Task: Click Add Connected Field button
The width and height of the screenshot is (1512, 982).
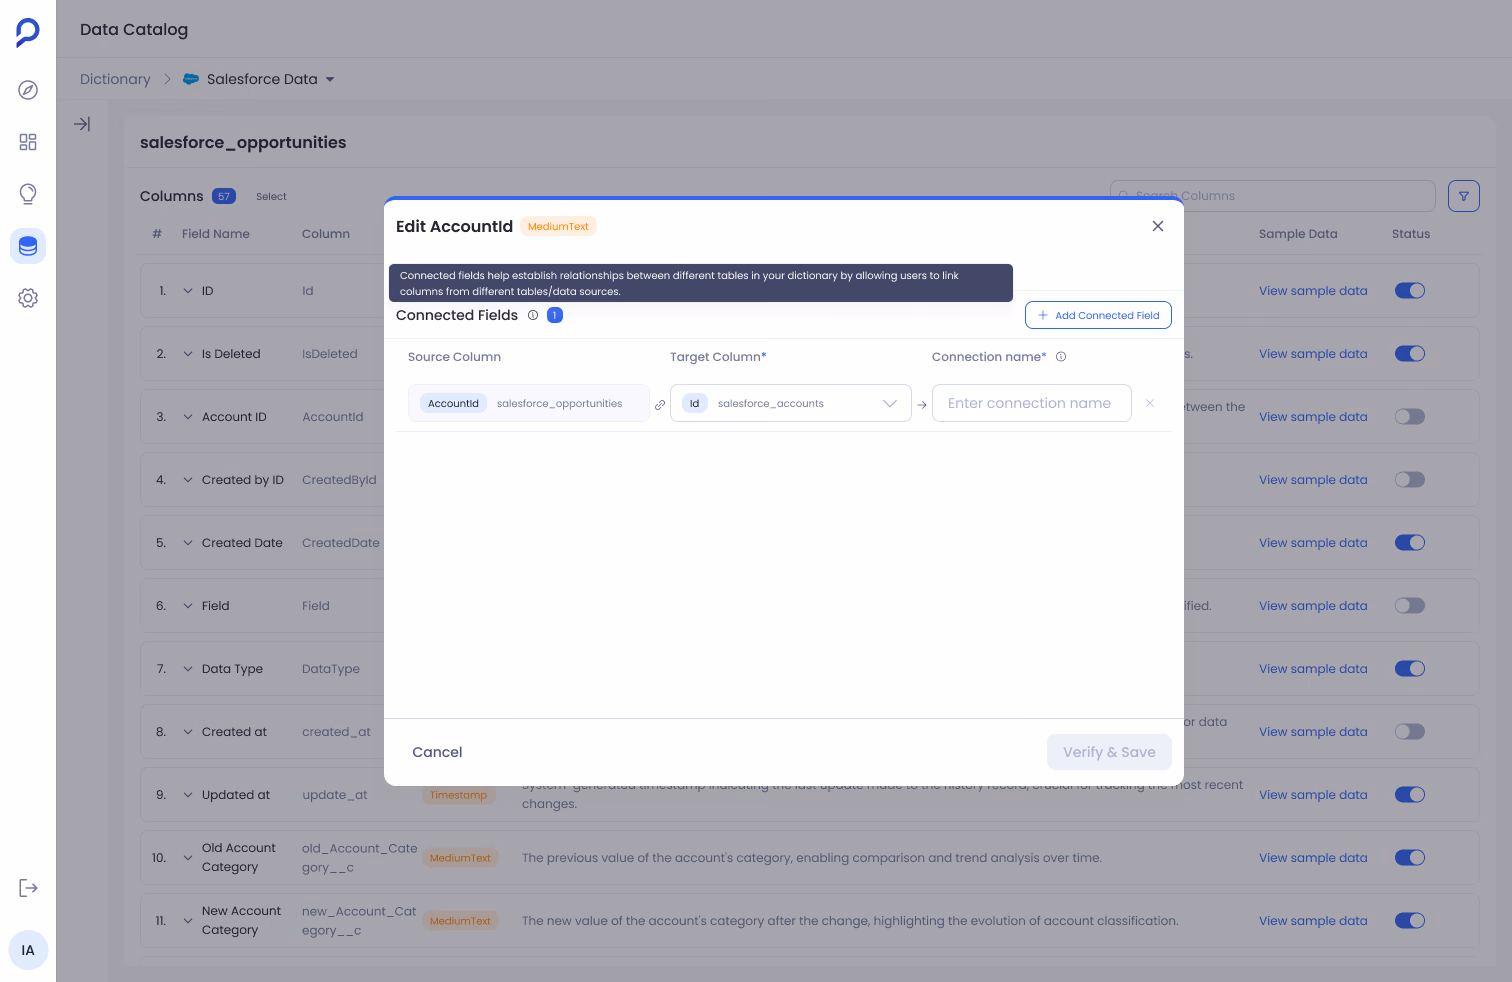Action: point(1098,315)
